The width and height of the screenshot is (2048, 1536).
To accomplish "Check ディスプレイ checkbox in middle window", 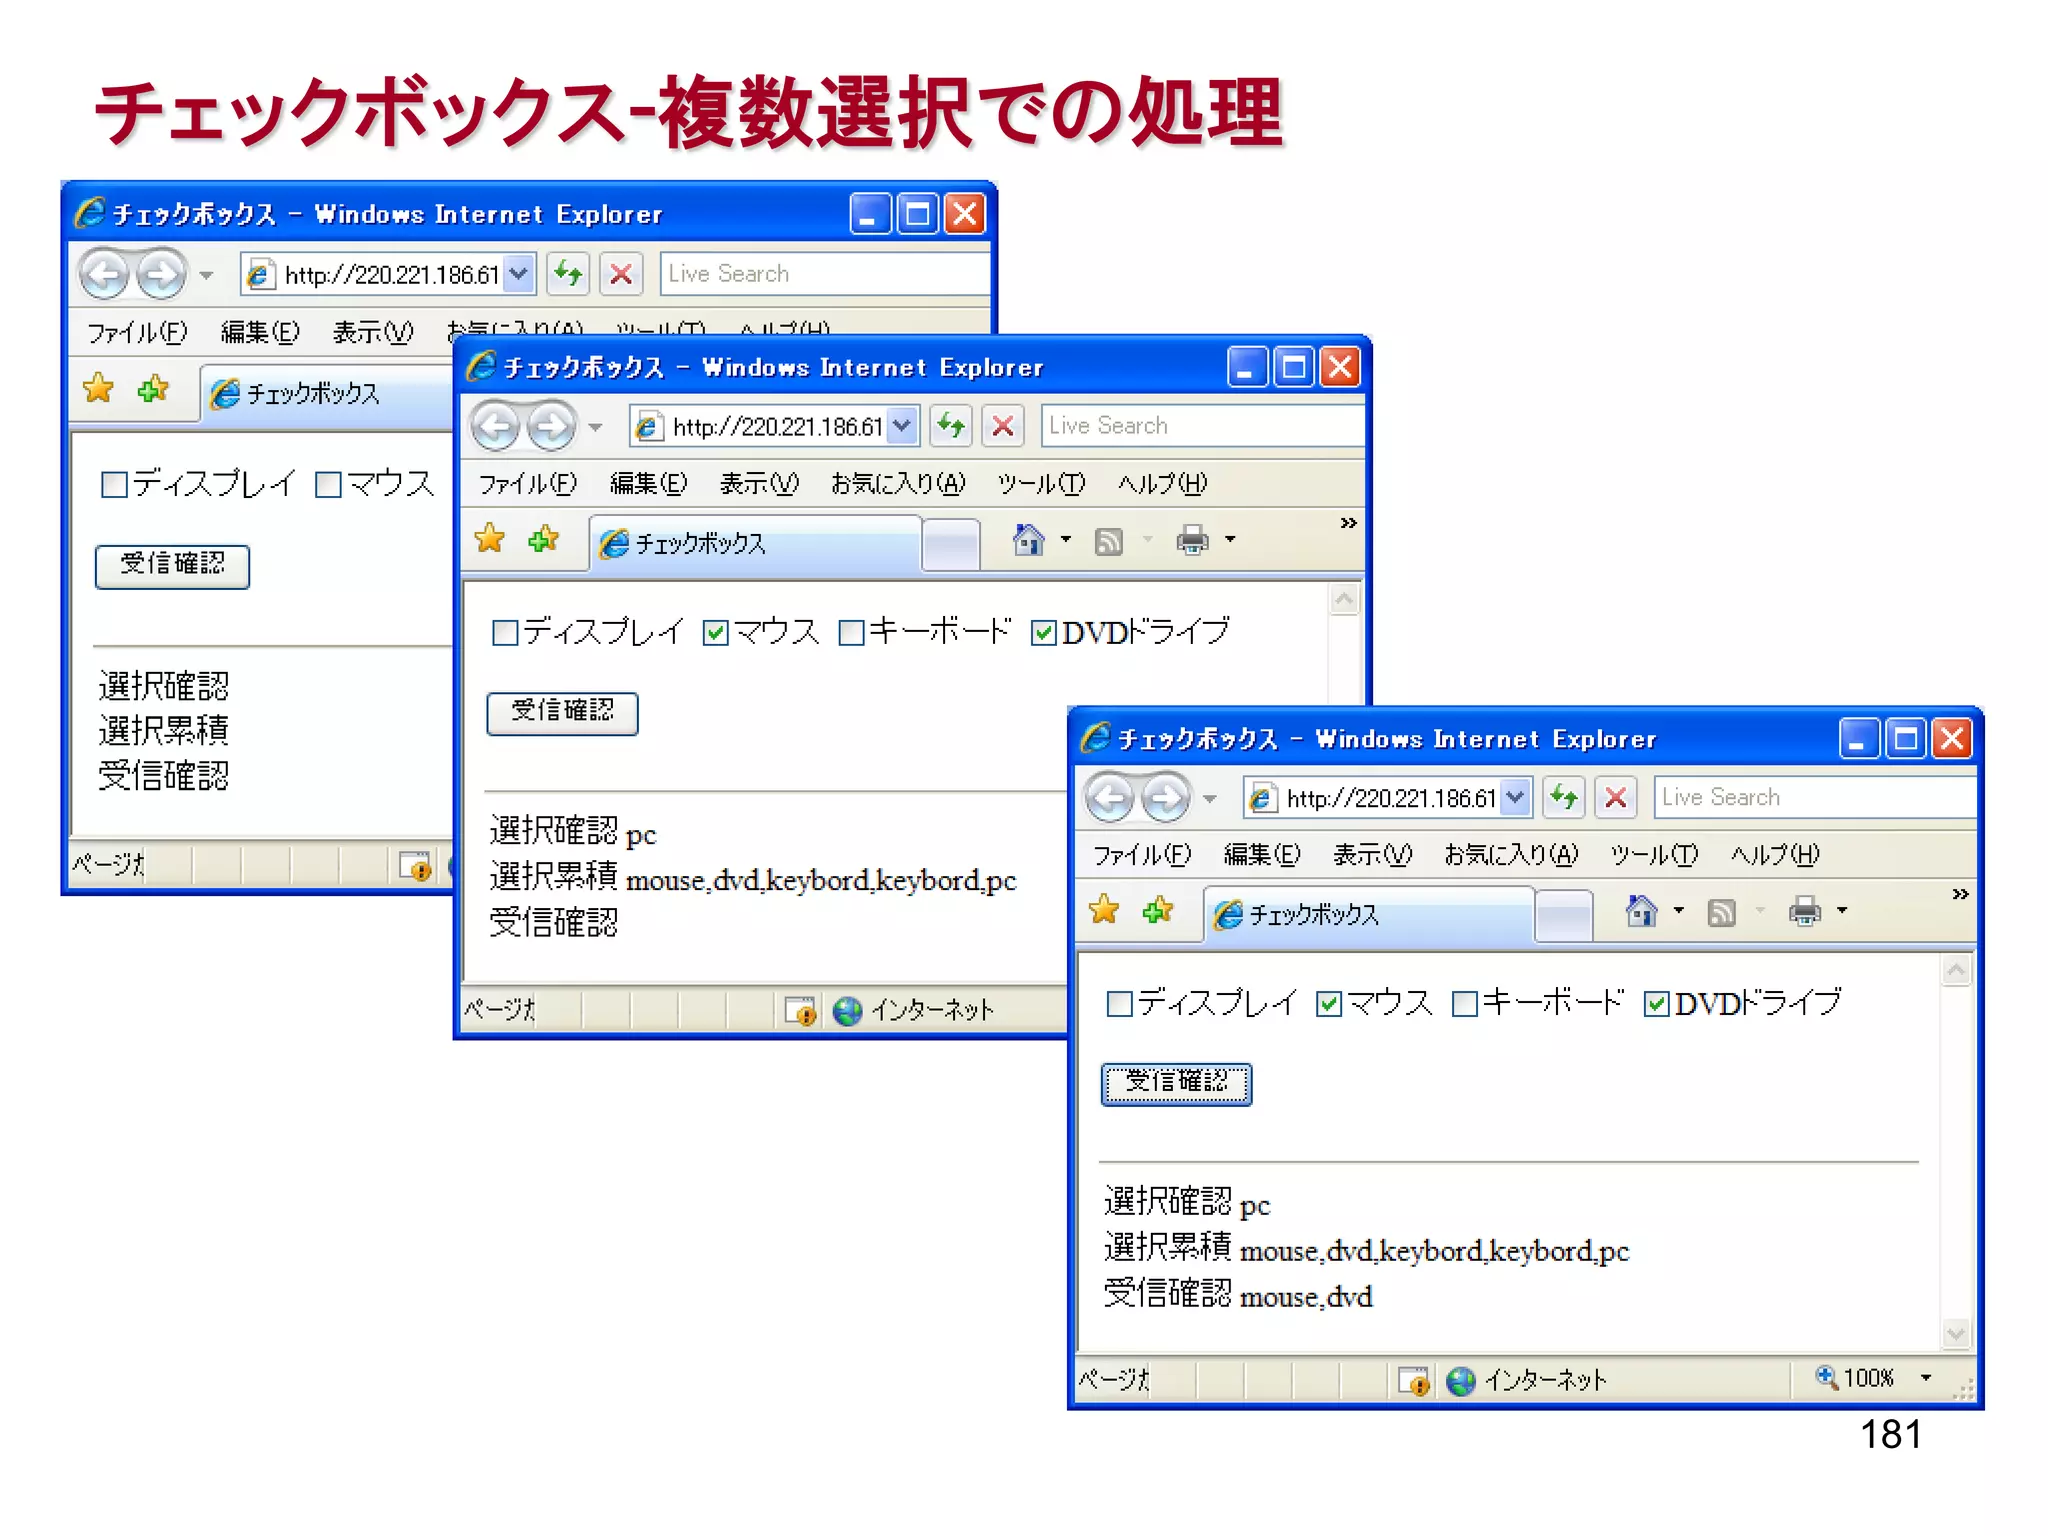I will (506, 632).
